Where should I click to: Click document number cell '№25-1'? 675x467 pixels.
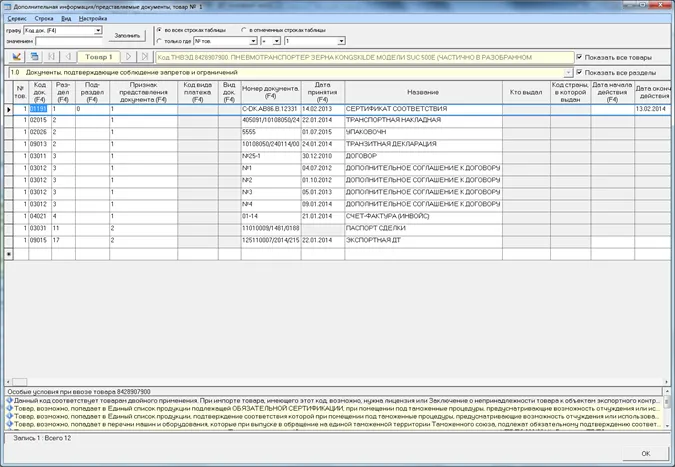click(271, 156)
